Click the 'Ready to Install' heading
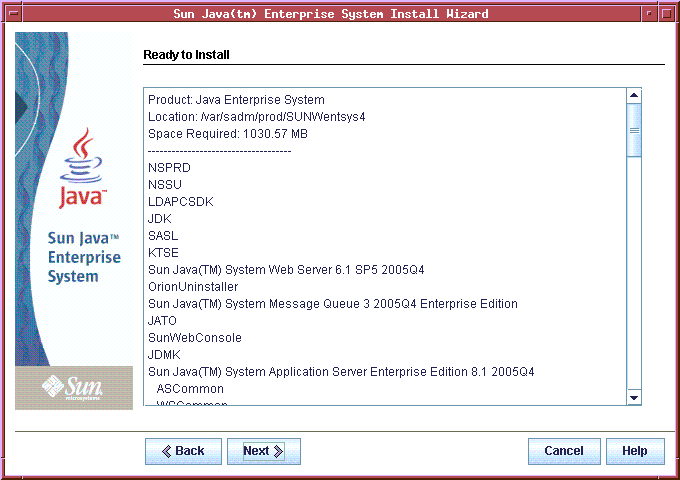 point(186,55)
